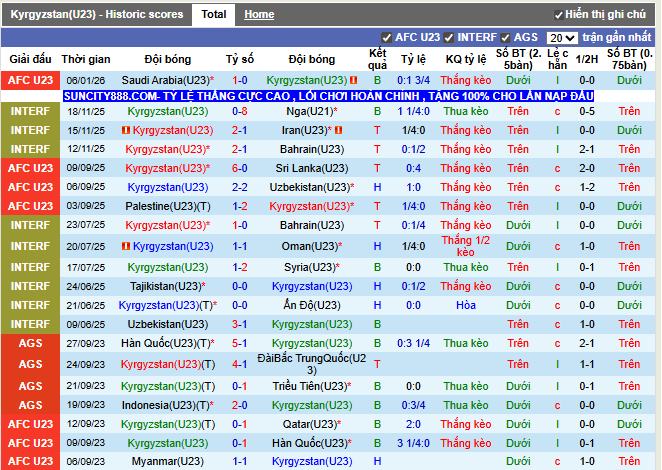Screen dimensions: 662x470
Task: Open Saudi Arabia(U23) team link
Action: click(x=168, y=80)
